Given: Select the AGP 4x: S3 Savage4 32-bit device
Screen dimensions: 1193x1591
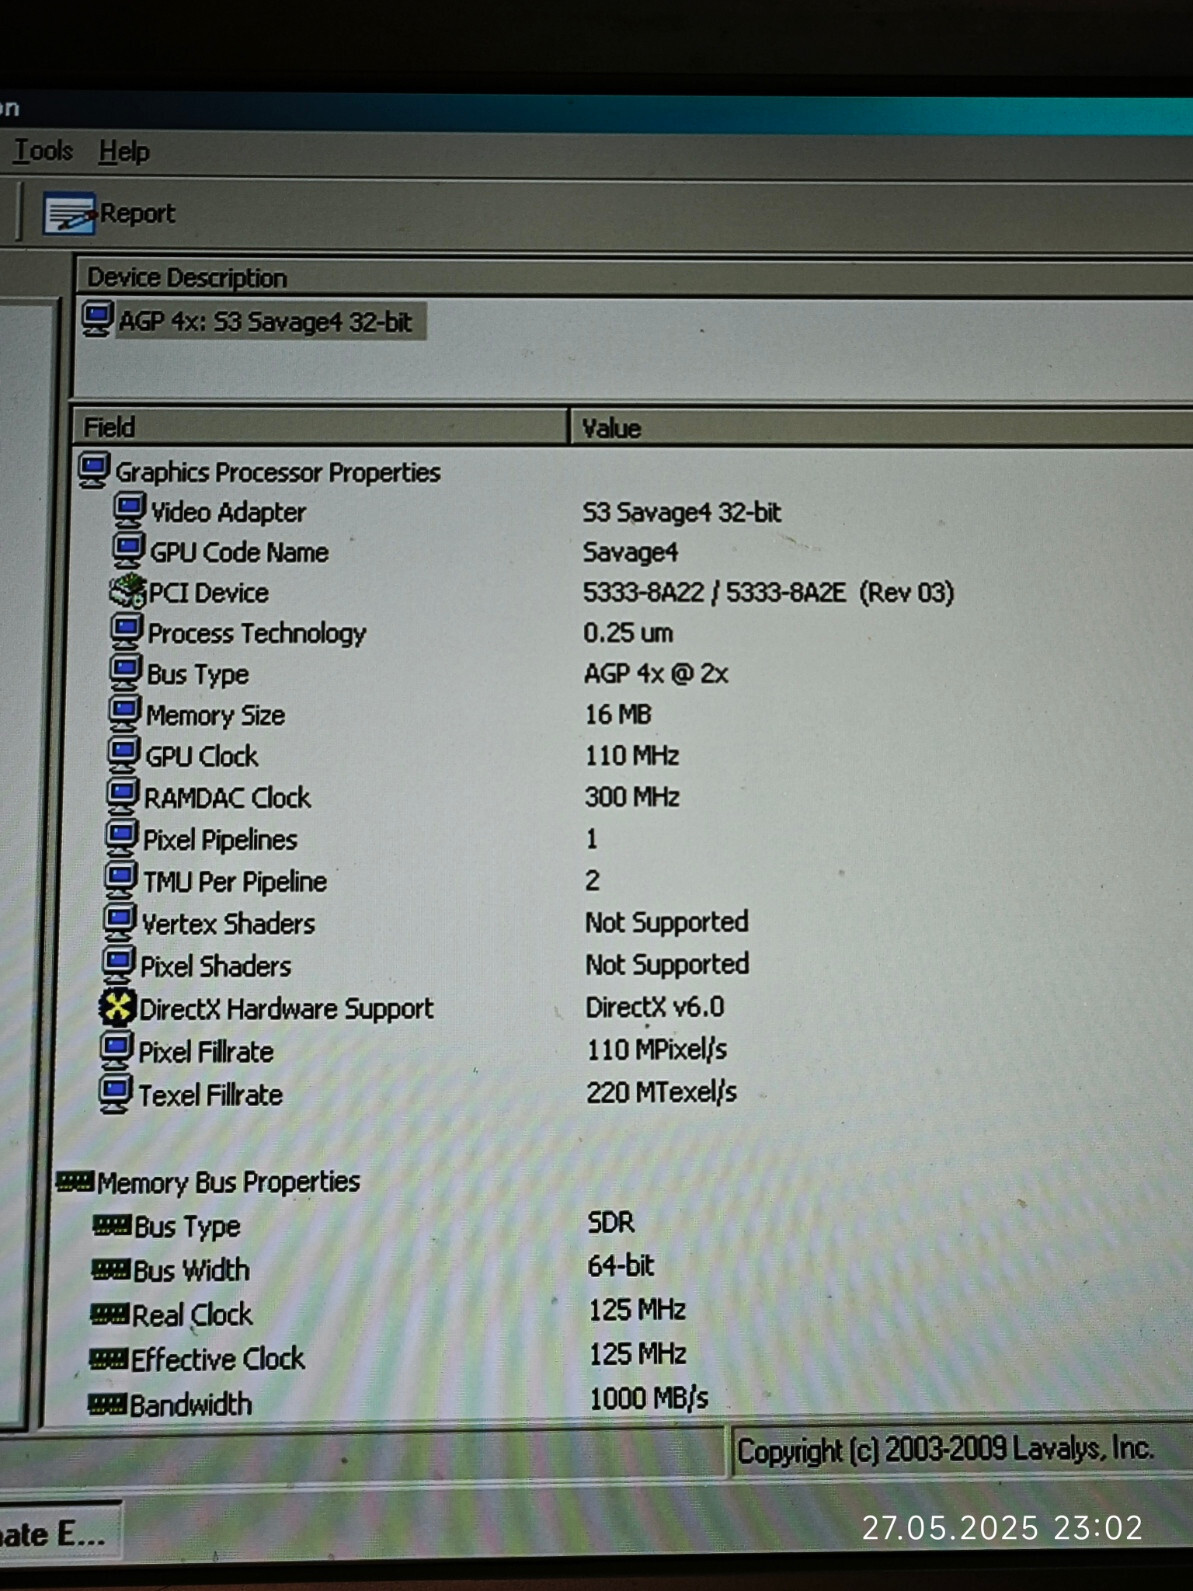Looking at the screenshot, I should pos(265,322).
